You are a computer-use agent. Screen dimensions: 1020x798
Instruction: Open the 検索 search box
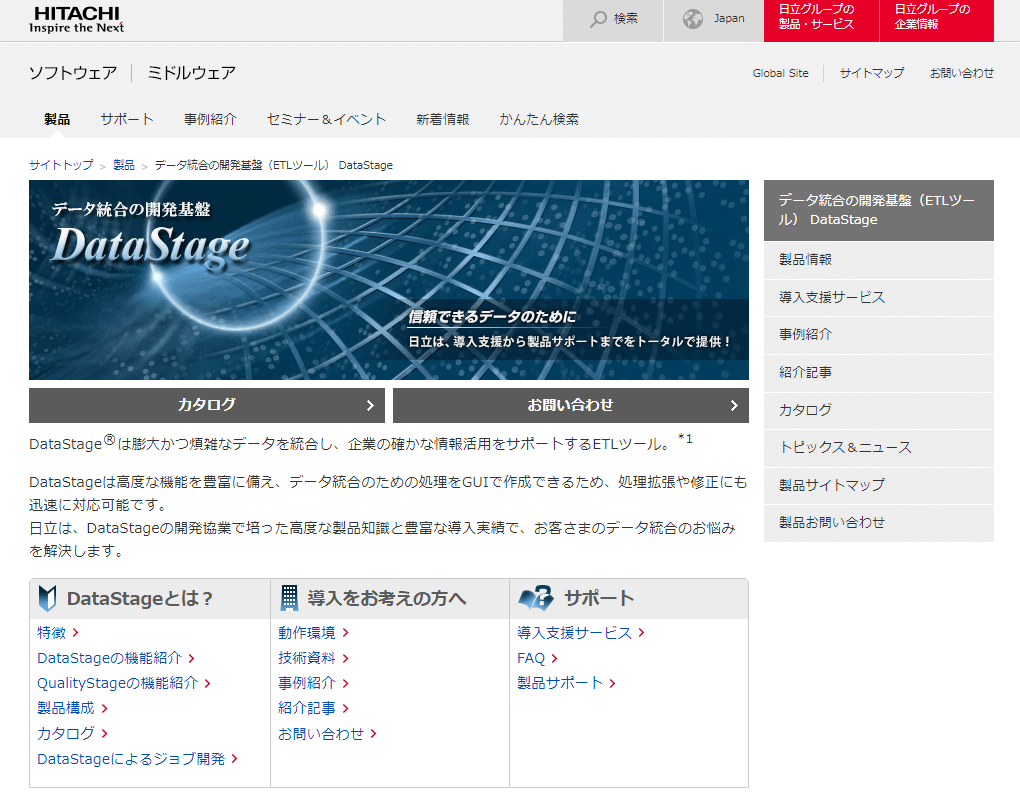click(613, 21)
